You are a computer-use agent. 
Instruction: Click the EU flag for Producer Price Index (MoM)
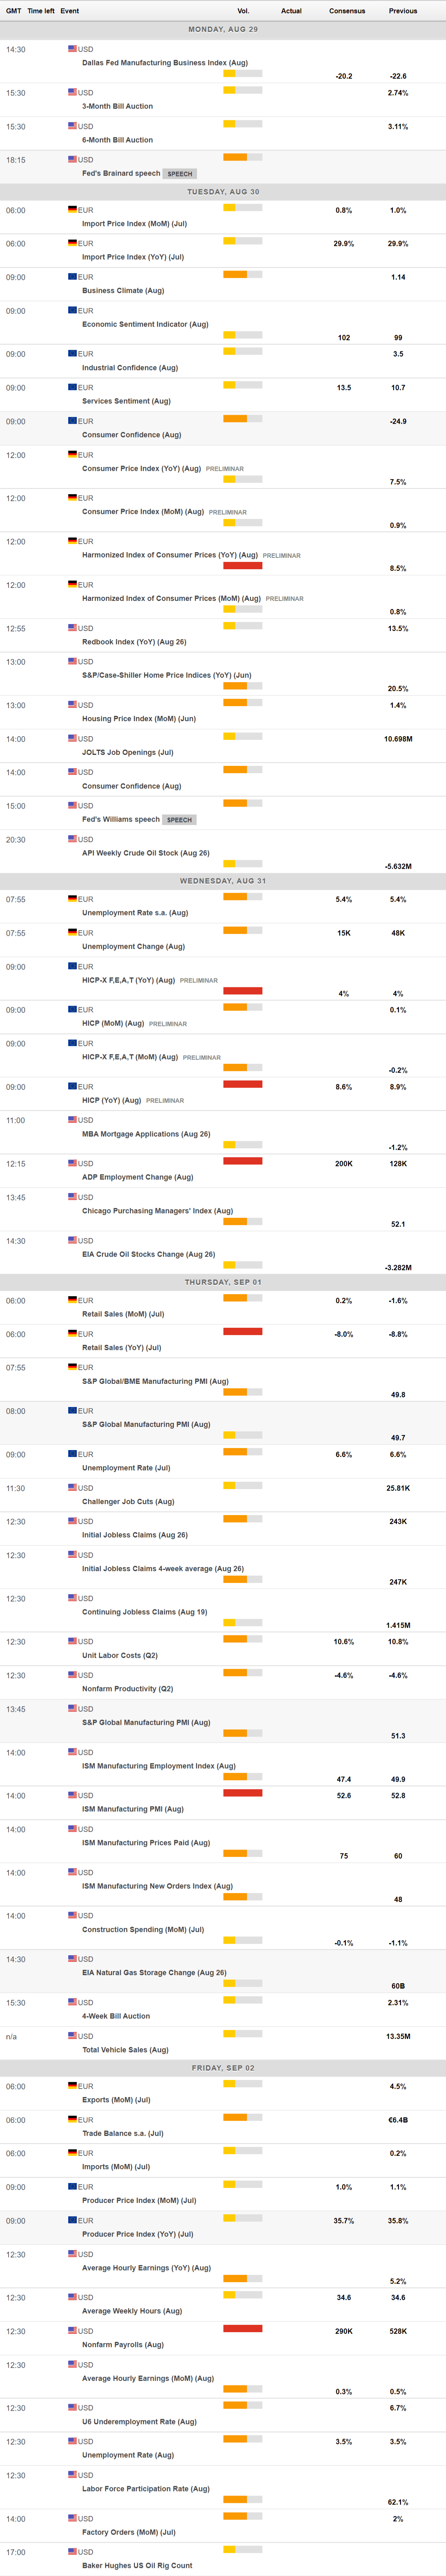pos(72,2187)
